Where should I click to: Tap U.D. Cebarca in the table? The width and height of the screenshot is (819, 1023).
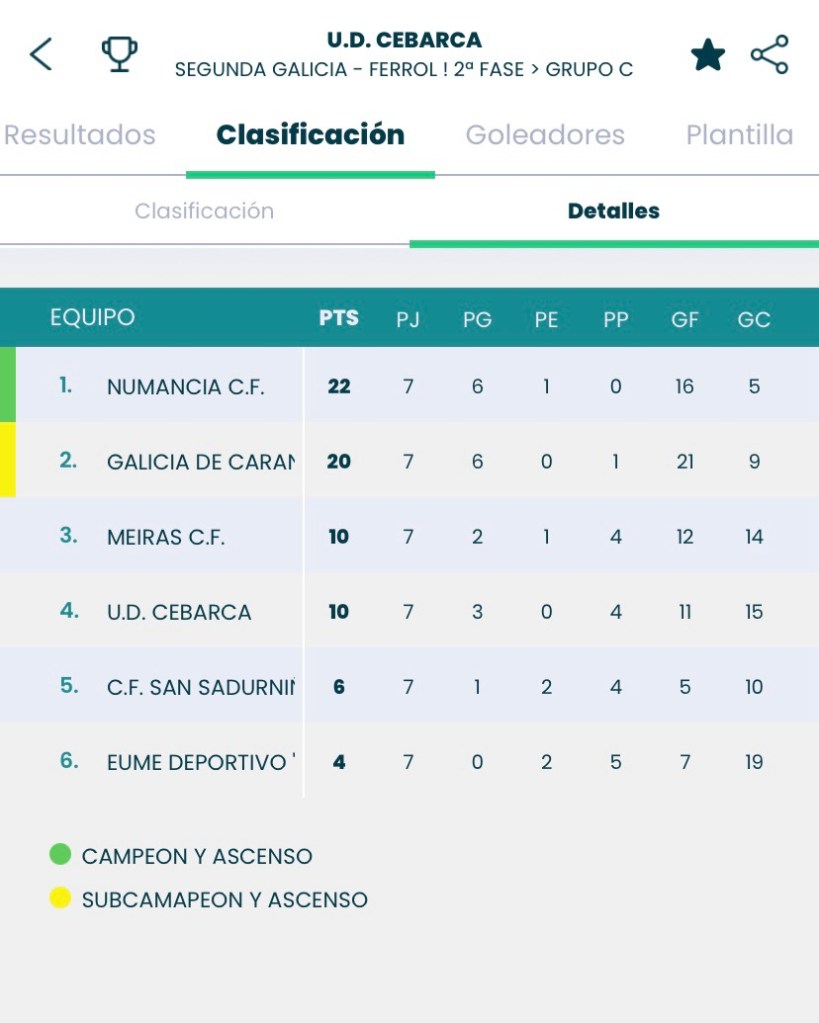(179, 611)
